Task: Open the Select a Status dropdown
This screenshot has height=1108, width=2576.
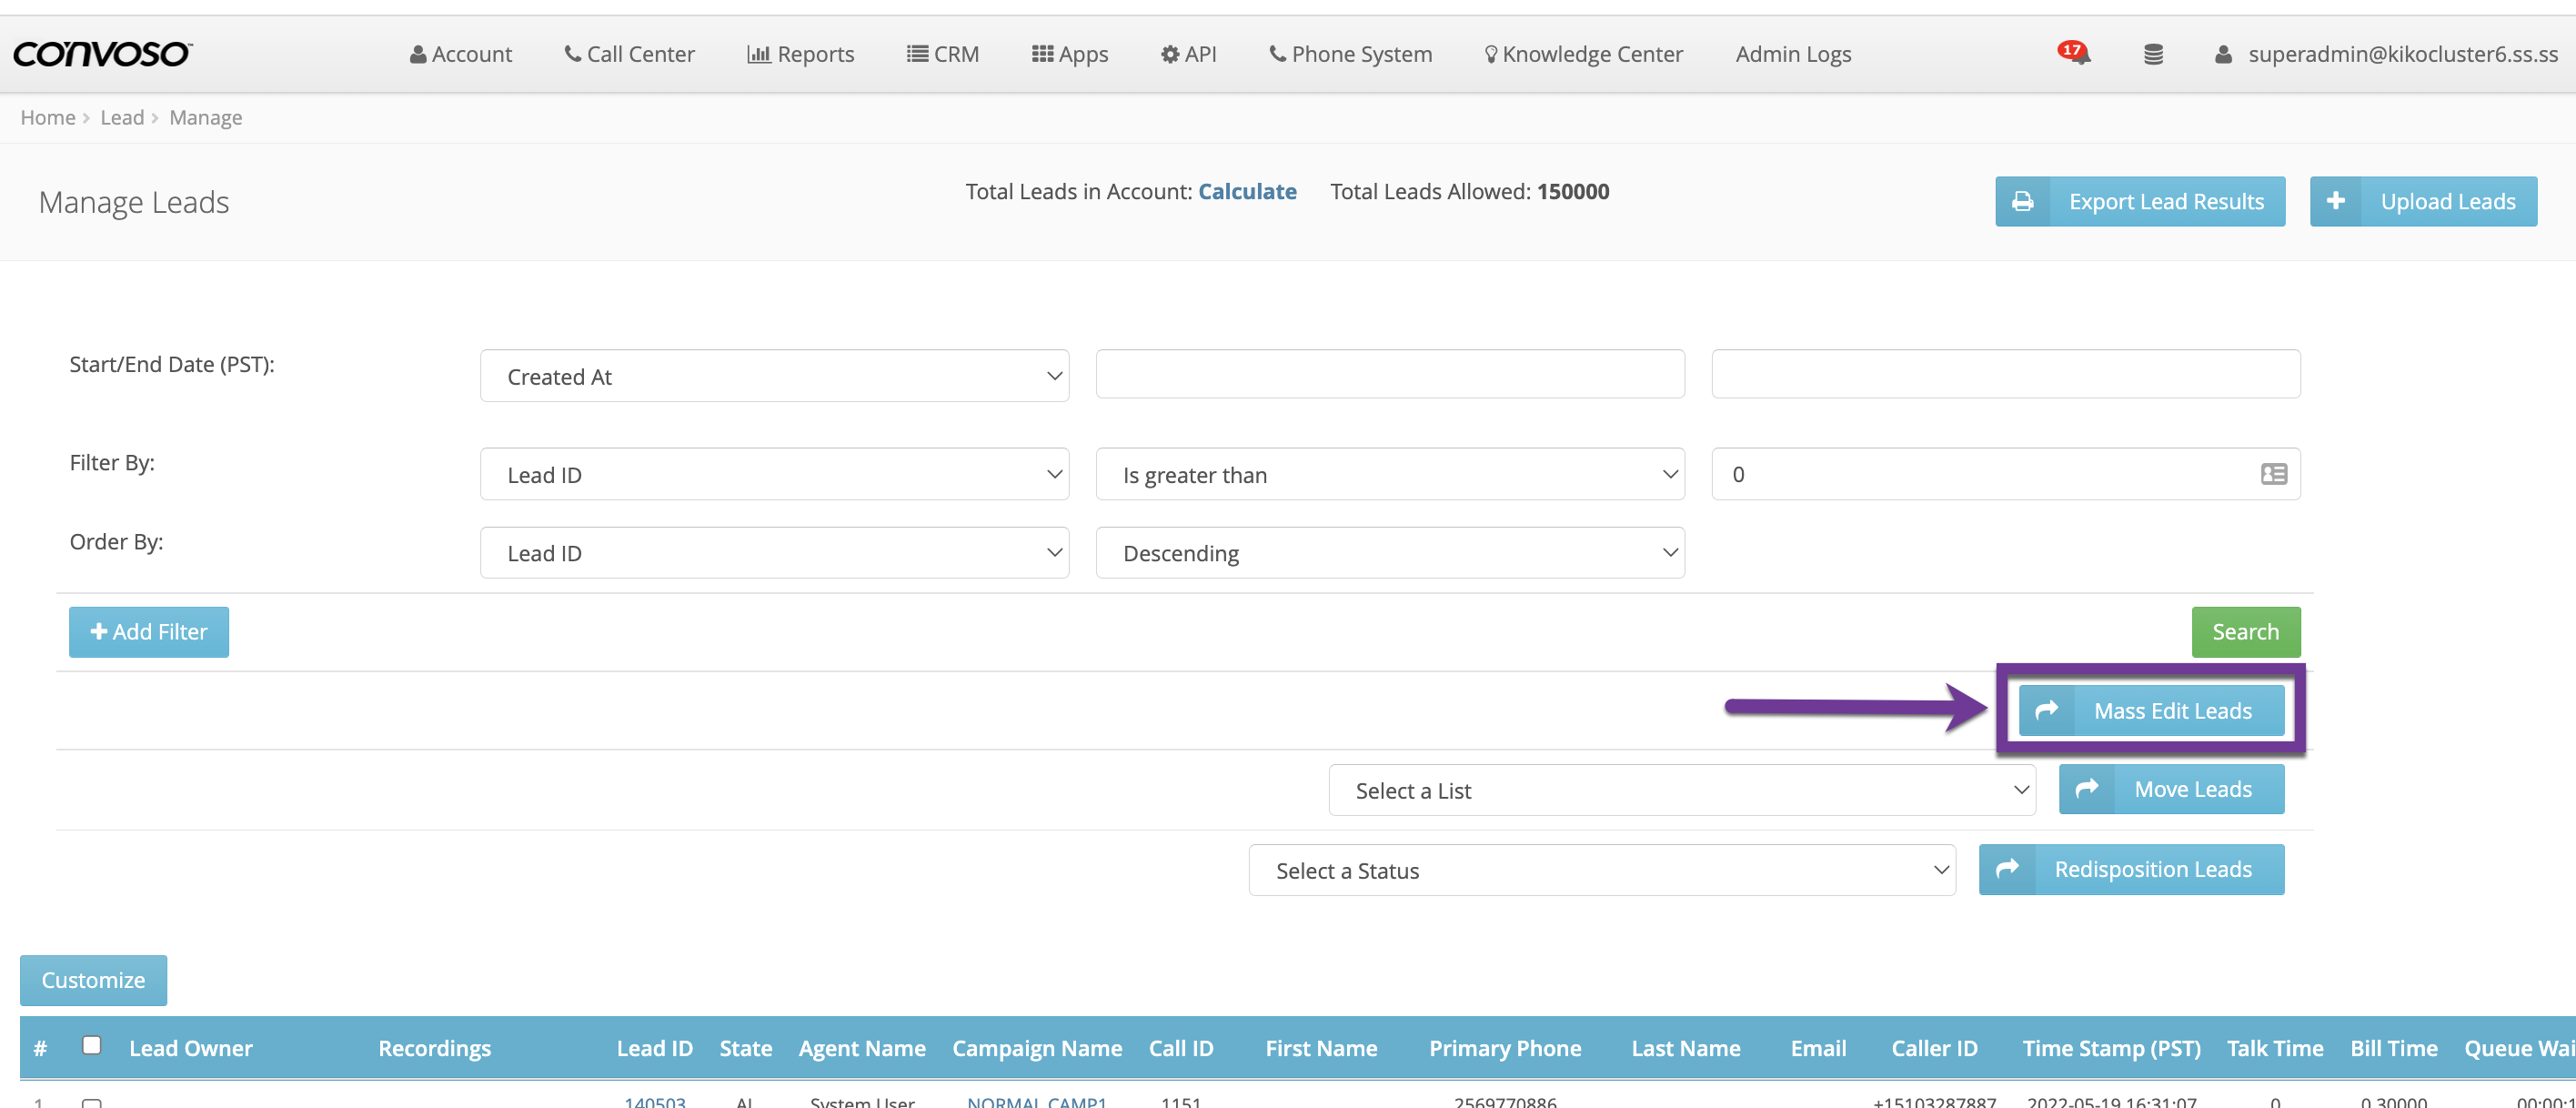Action: coord(1601,870)
